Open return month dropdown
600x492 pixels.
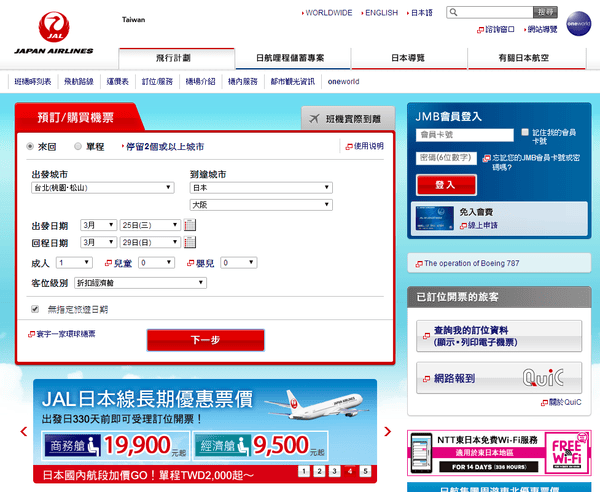pos(98,242)
